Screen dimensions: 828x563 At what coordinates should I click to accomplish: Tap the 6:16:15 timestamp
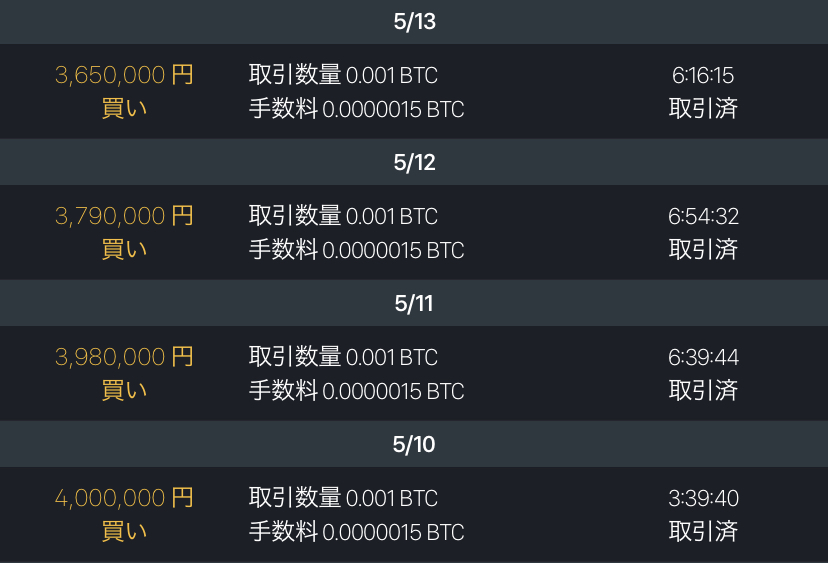coord(703,75)
